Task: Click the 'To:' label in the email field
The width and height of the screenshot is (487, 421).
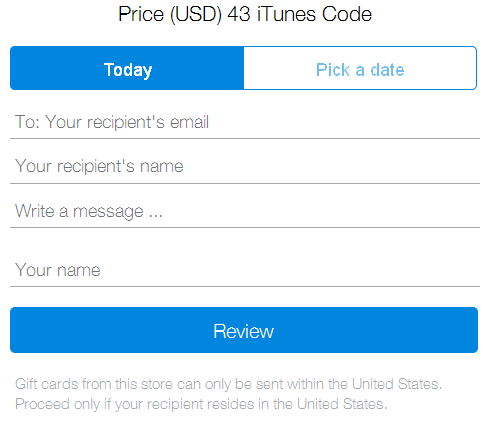Action: click(27, 122)
